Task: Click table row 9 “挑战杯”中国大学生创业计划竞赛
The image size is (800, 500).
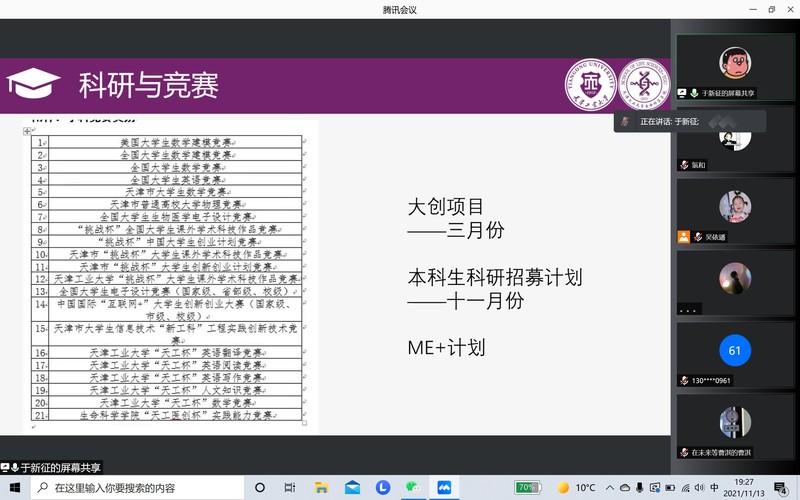Action: (175, 242)
